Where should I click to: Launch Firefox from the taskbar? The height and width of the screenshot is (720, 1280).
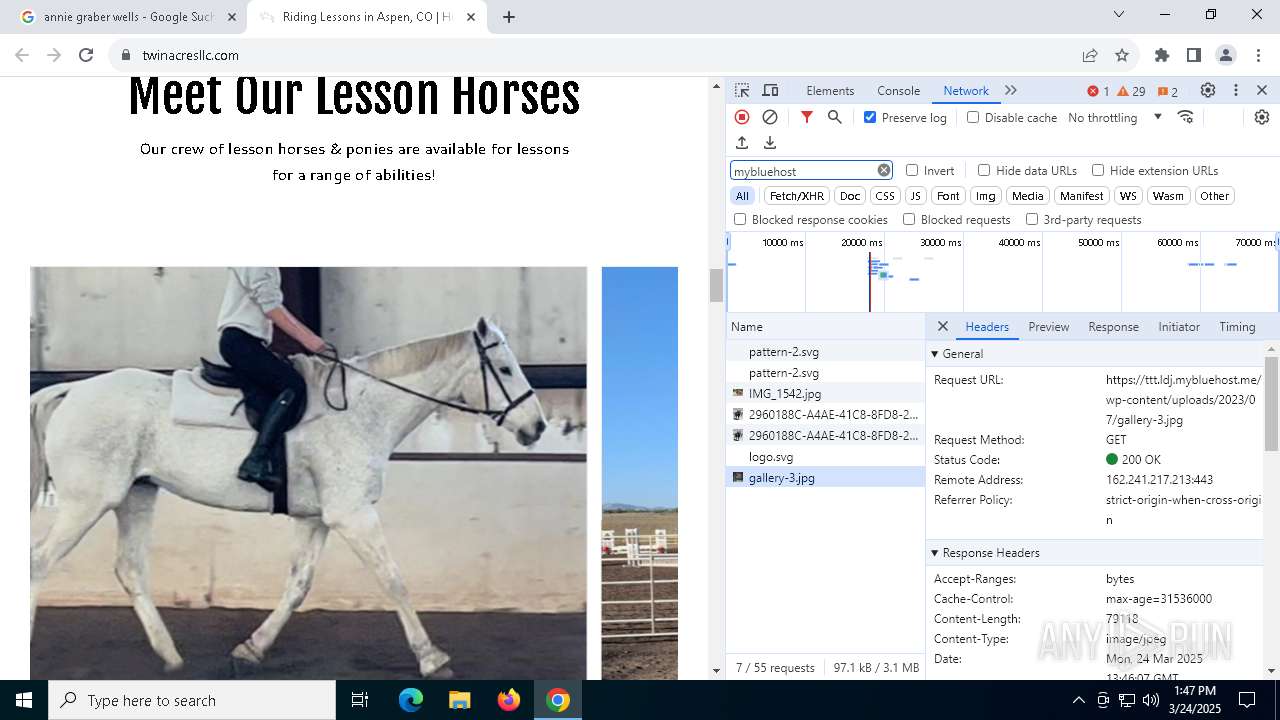(509, 700)
